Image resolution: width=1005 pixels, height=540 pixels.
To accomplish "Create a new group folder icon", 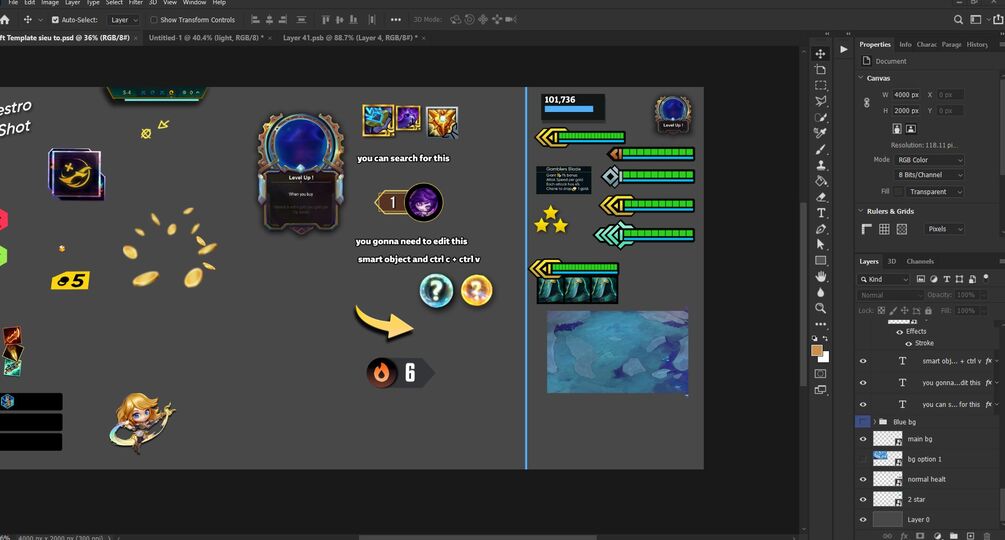I will [x=954, y=536].
